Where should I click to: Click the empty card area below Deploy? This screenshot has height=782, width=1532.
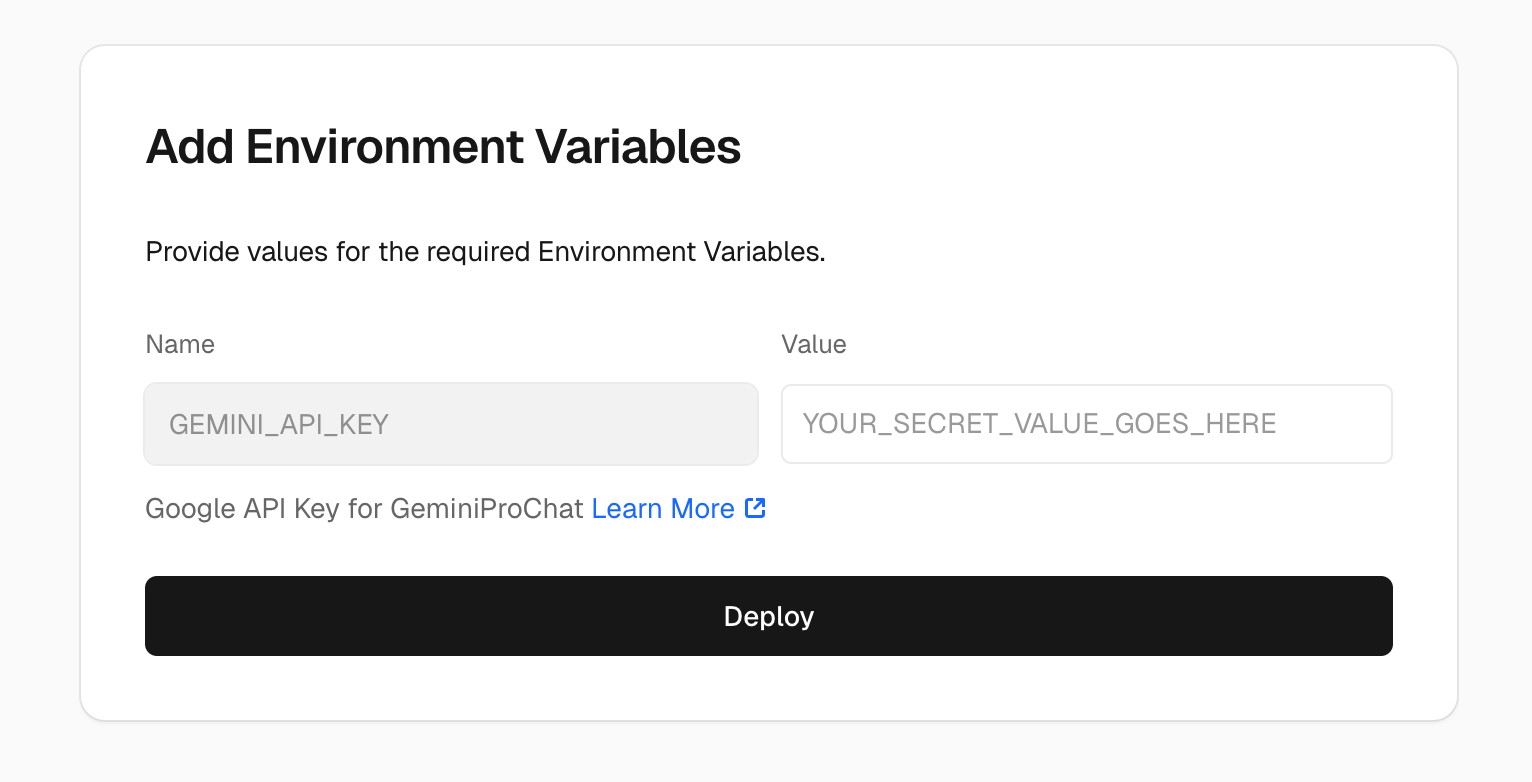pyautogui.click(x=768, y=688)
